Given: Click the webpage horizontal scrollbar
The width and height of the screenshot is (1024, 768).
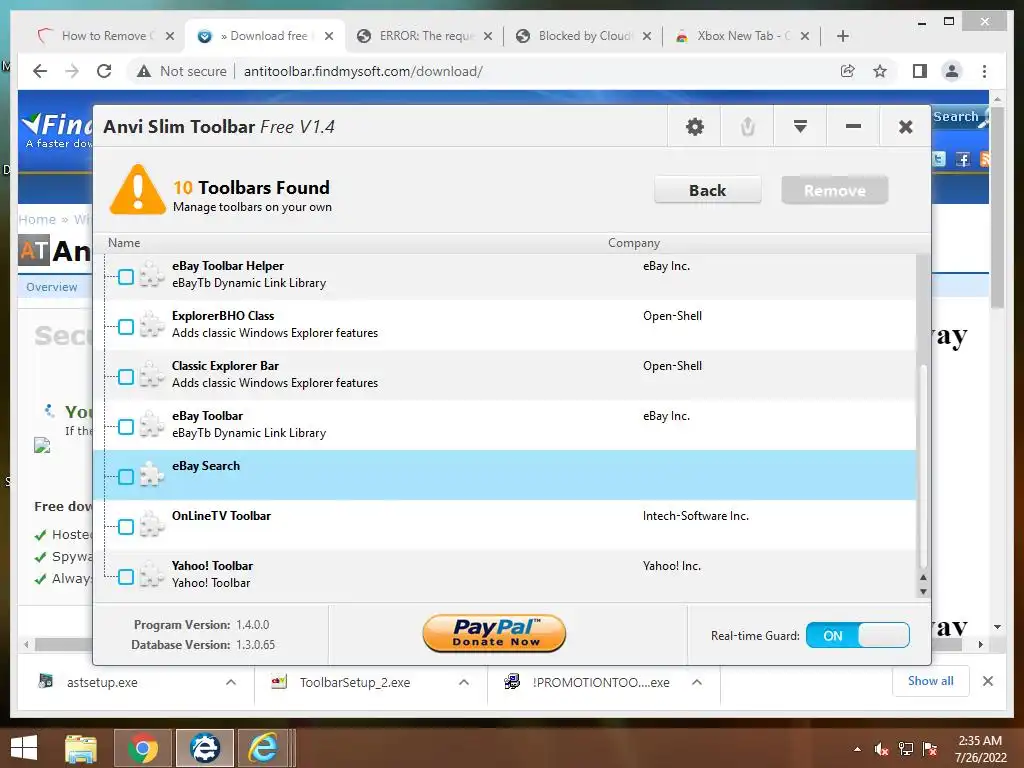Looking at the screenshot, I should (x=503, y=645).
